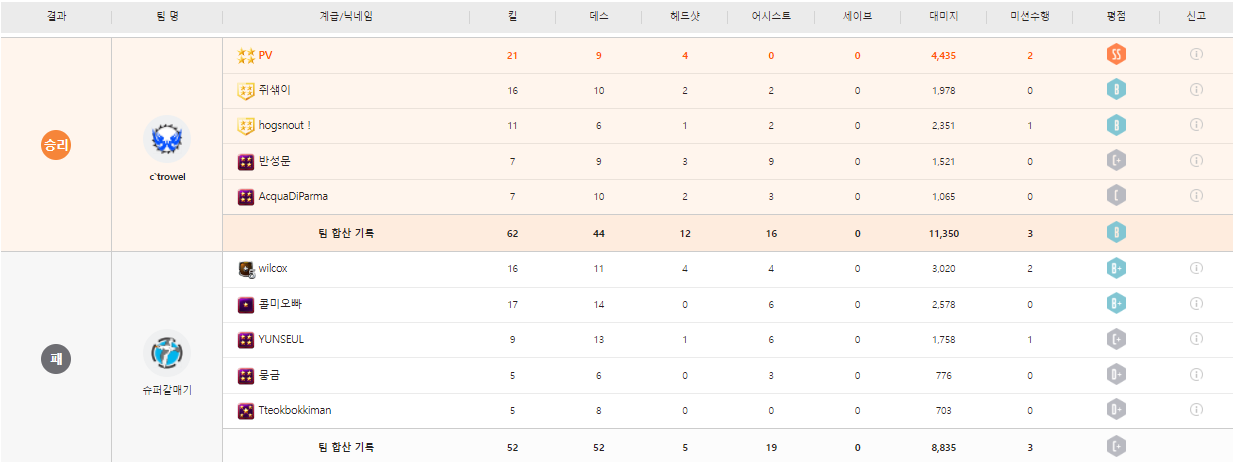The image size is (1238, 462).
Task: Click the report icon for 쥐색이
Action: [x=1196, y=90]
